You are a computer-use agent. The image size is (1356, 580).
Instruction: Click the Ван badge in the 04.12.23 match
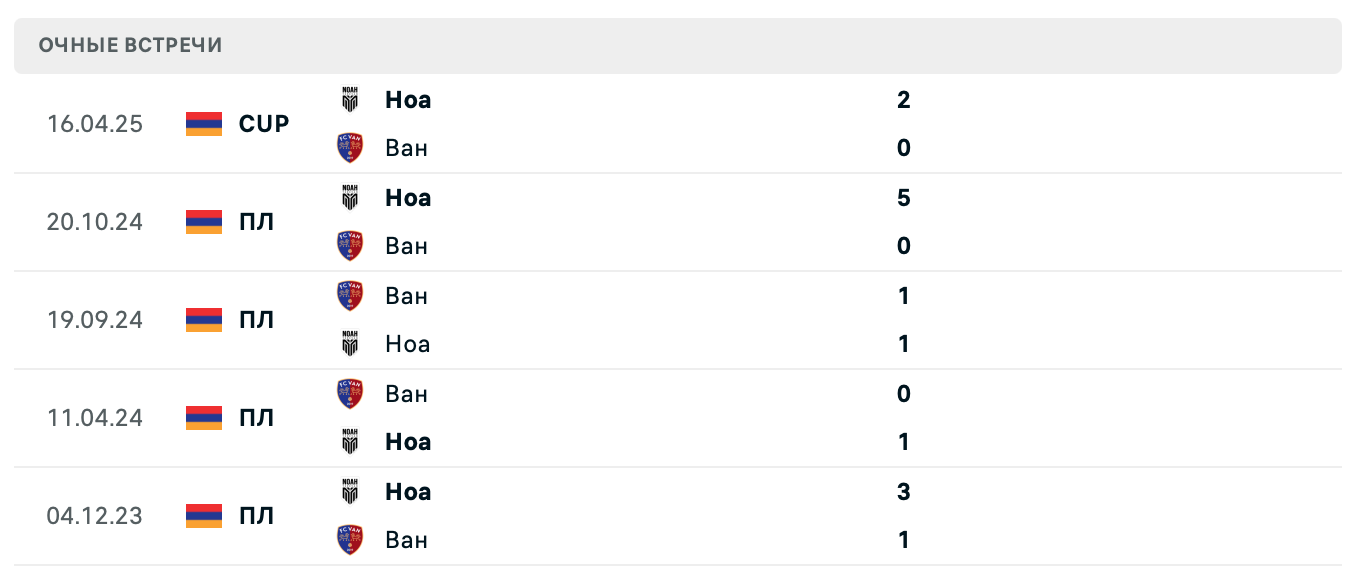(x=350, y=539)
